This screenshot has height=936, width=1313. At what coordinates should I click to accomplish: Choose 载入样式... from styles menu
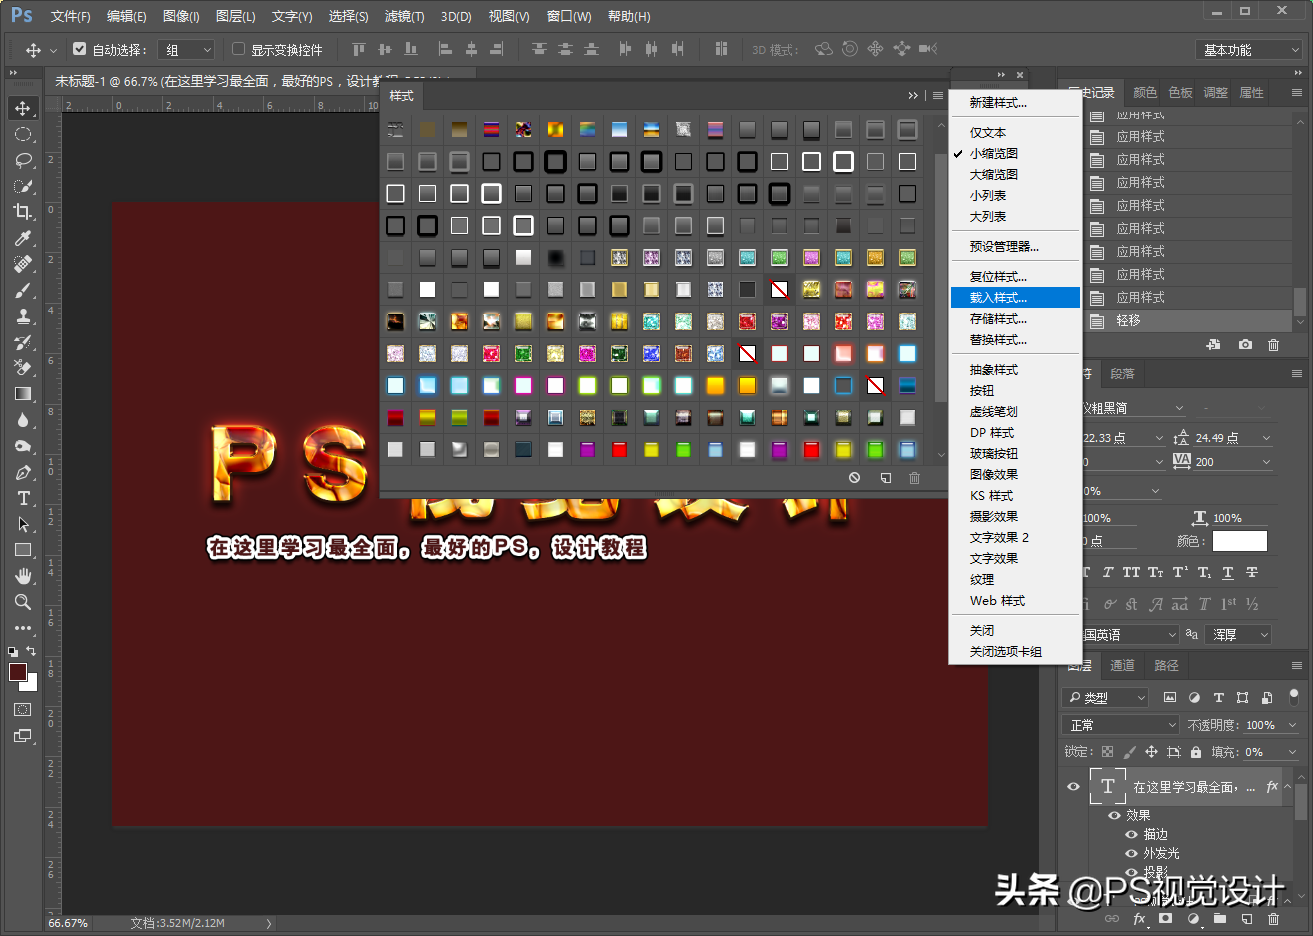pyautogui.click(x=1015, y=297)
